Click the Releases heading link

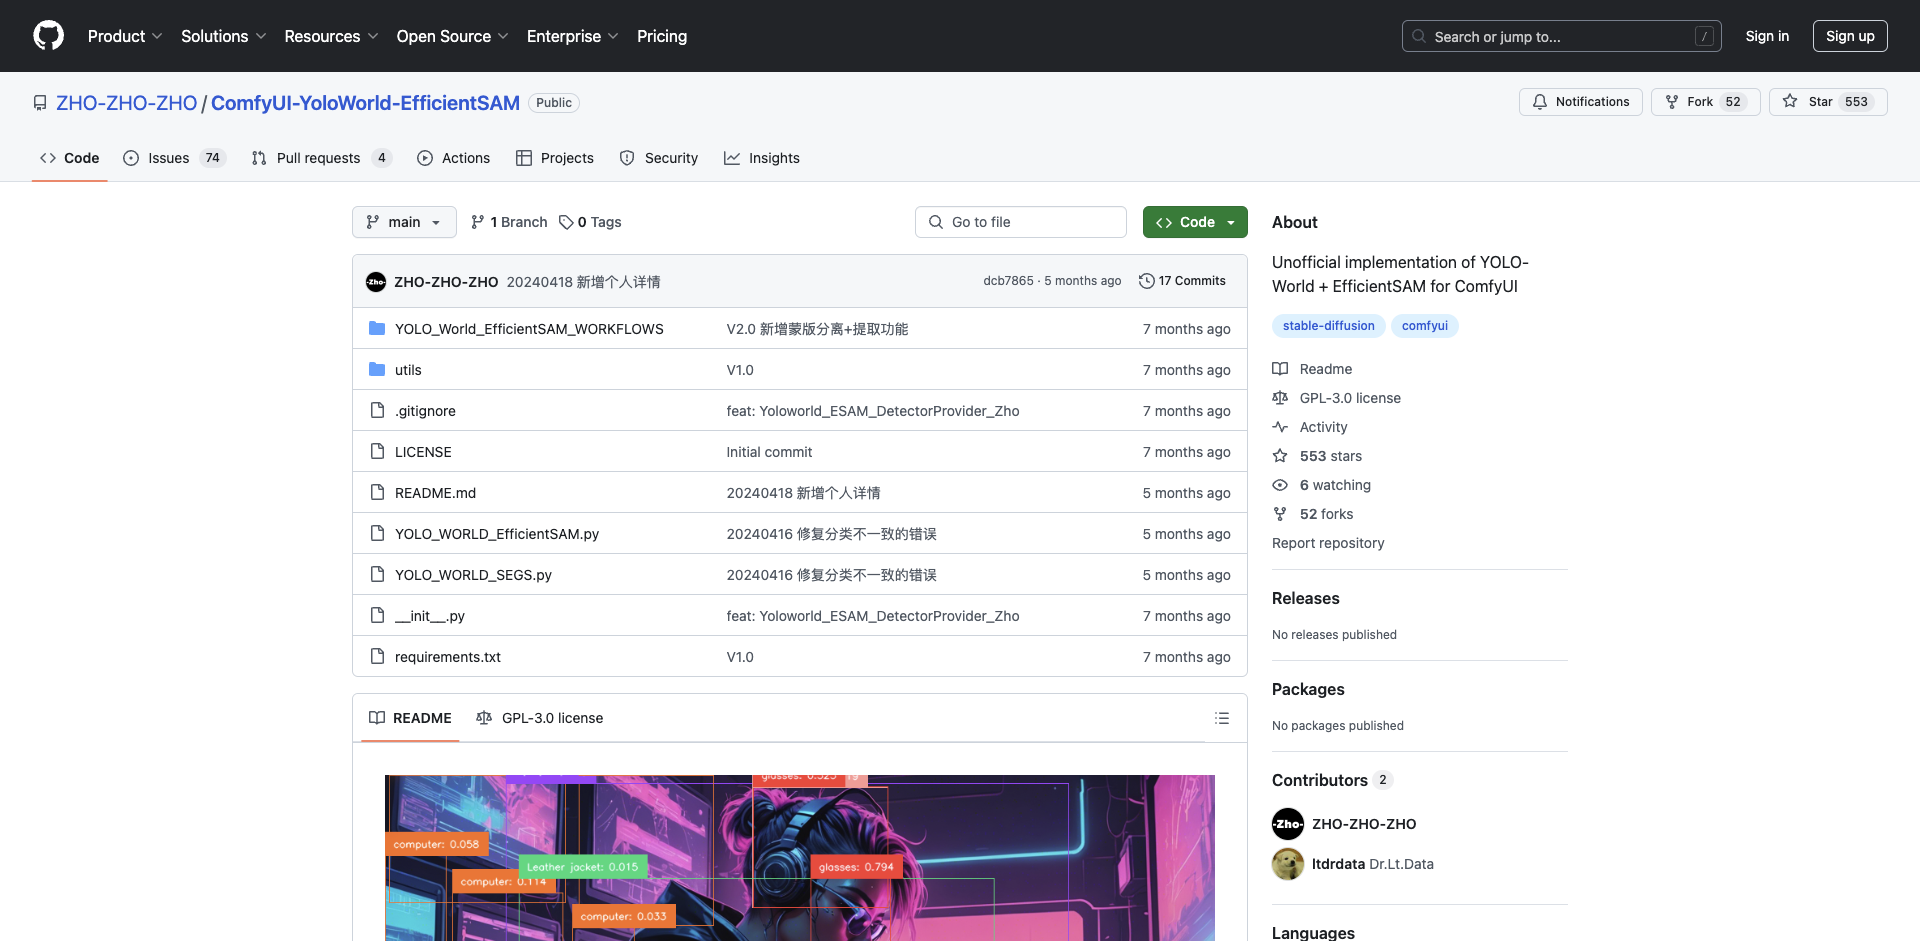[x=1305, y=598]
